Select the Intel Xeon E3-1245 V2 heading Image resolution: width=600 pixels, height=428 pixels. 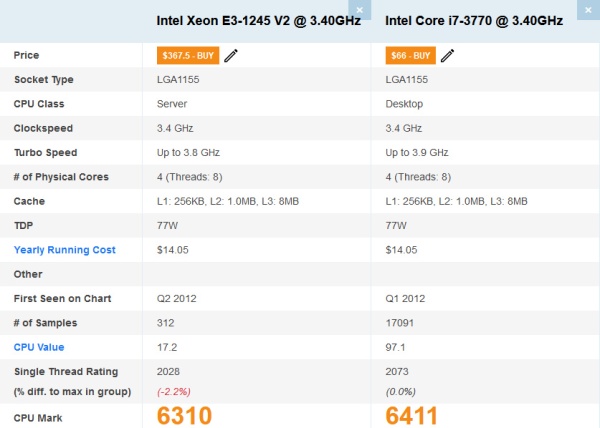(259, 21)
